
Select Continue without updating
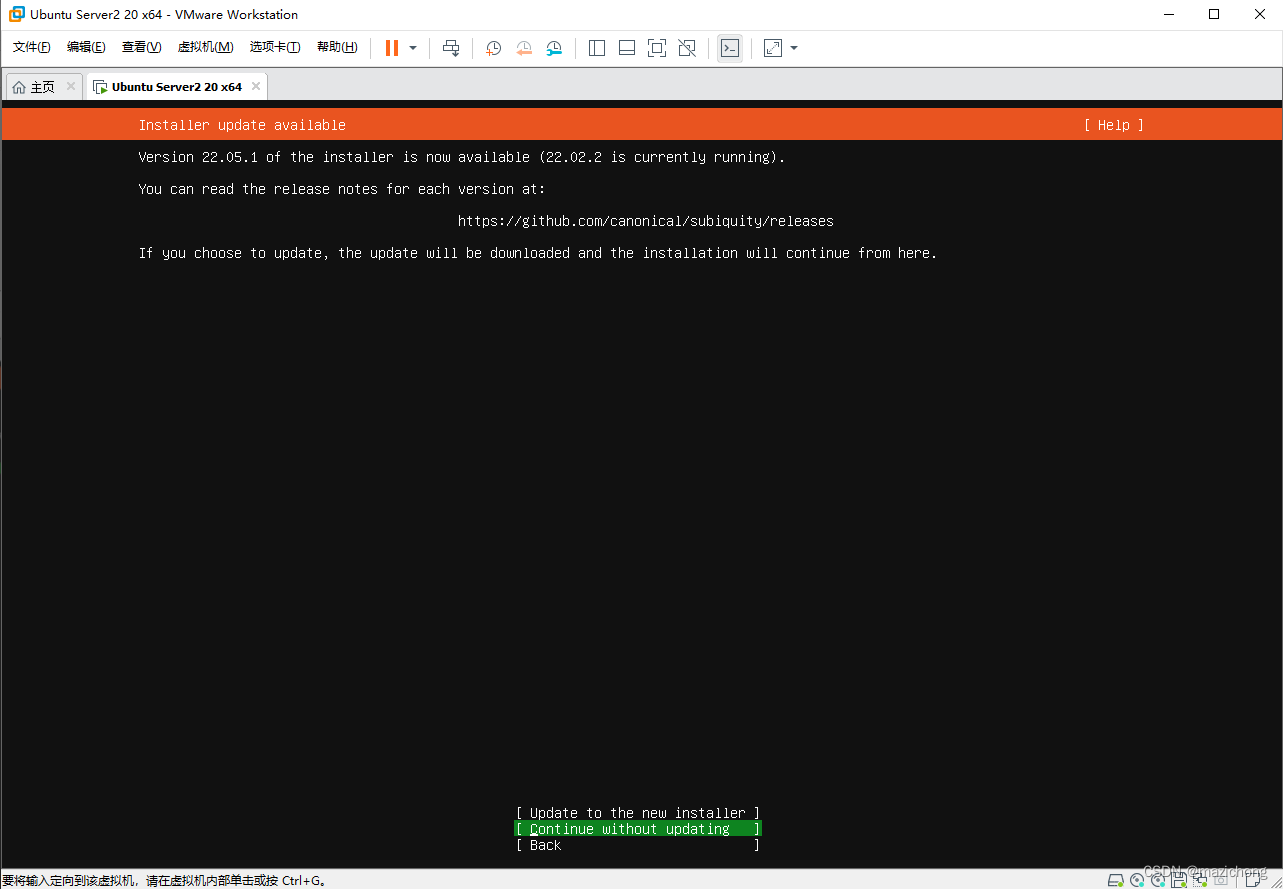[x=638, y=829]
